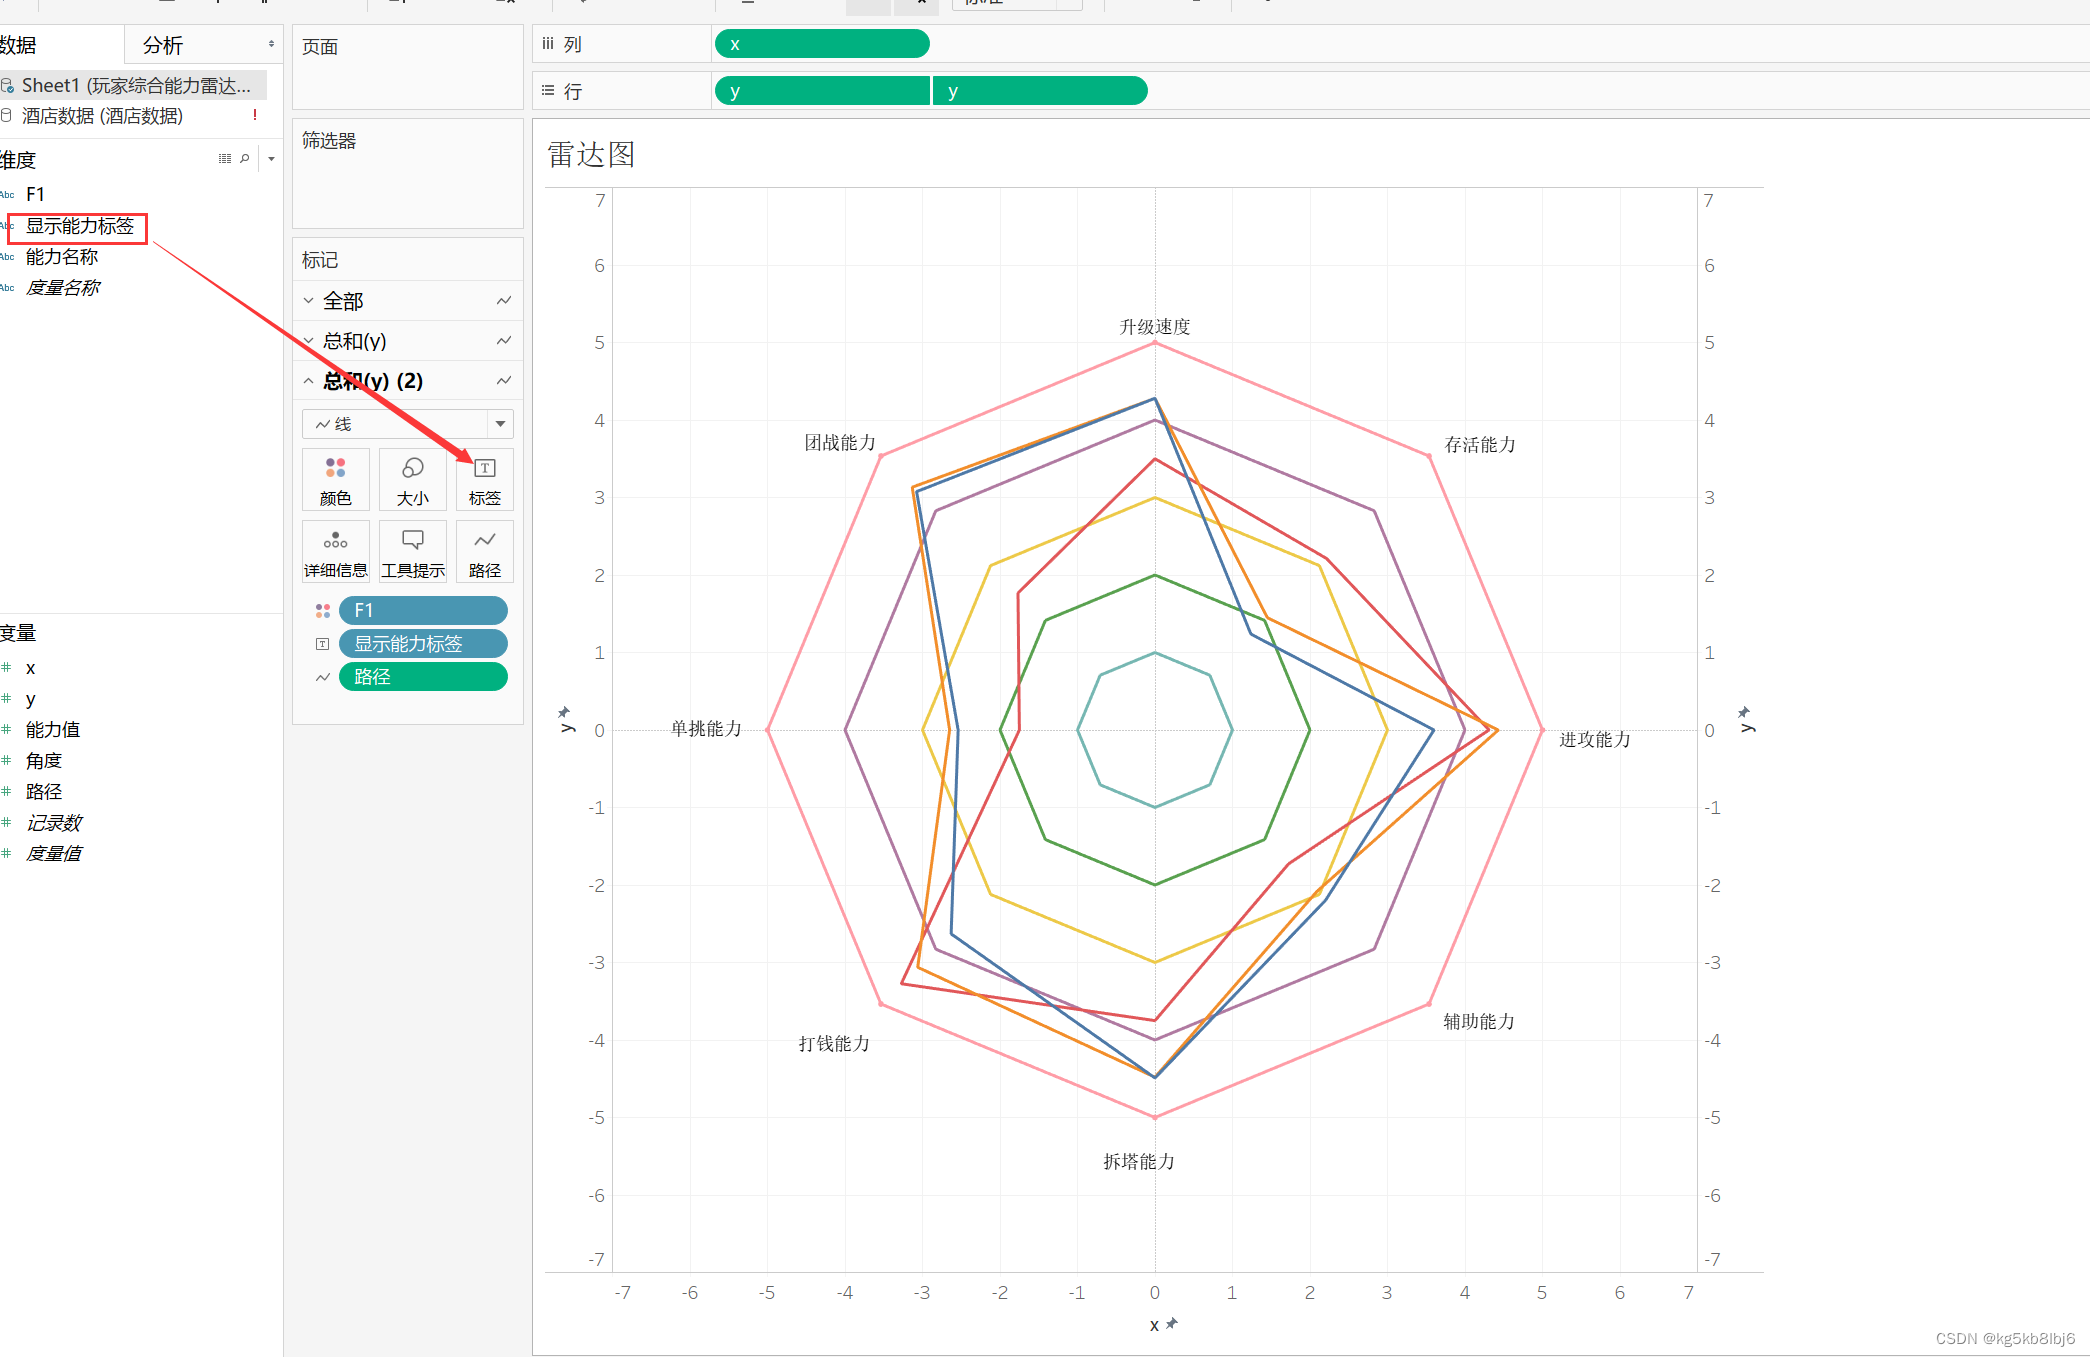Expand the 全部 marks section
The height and width of the screenshot is (1357, 2090).
[309, 300]
